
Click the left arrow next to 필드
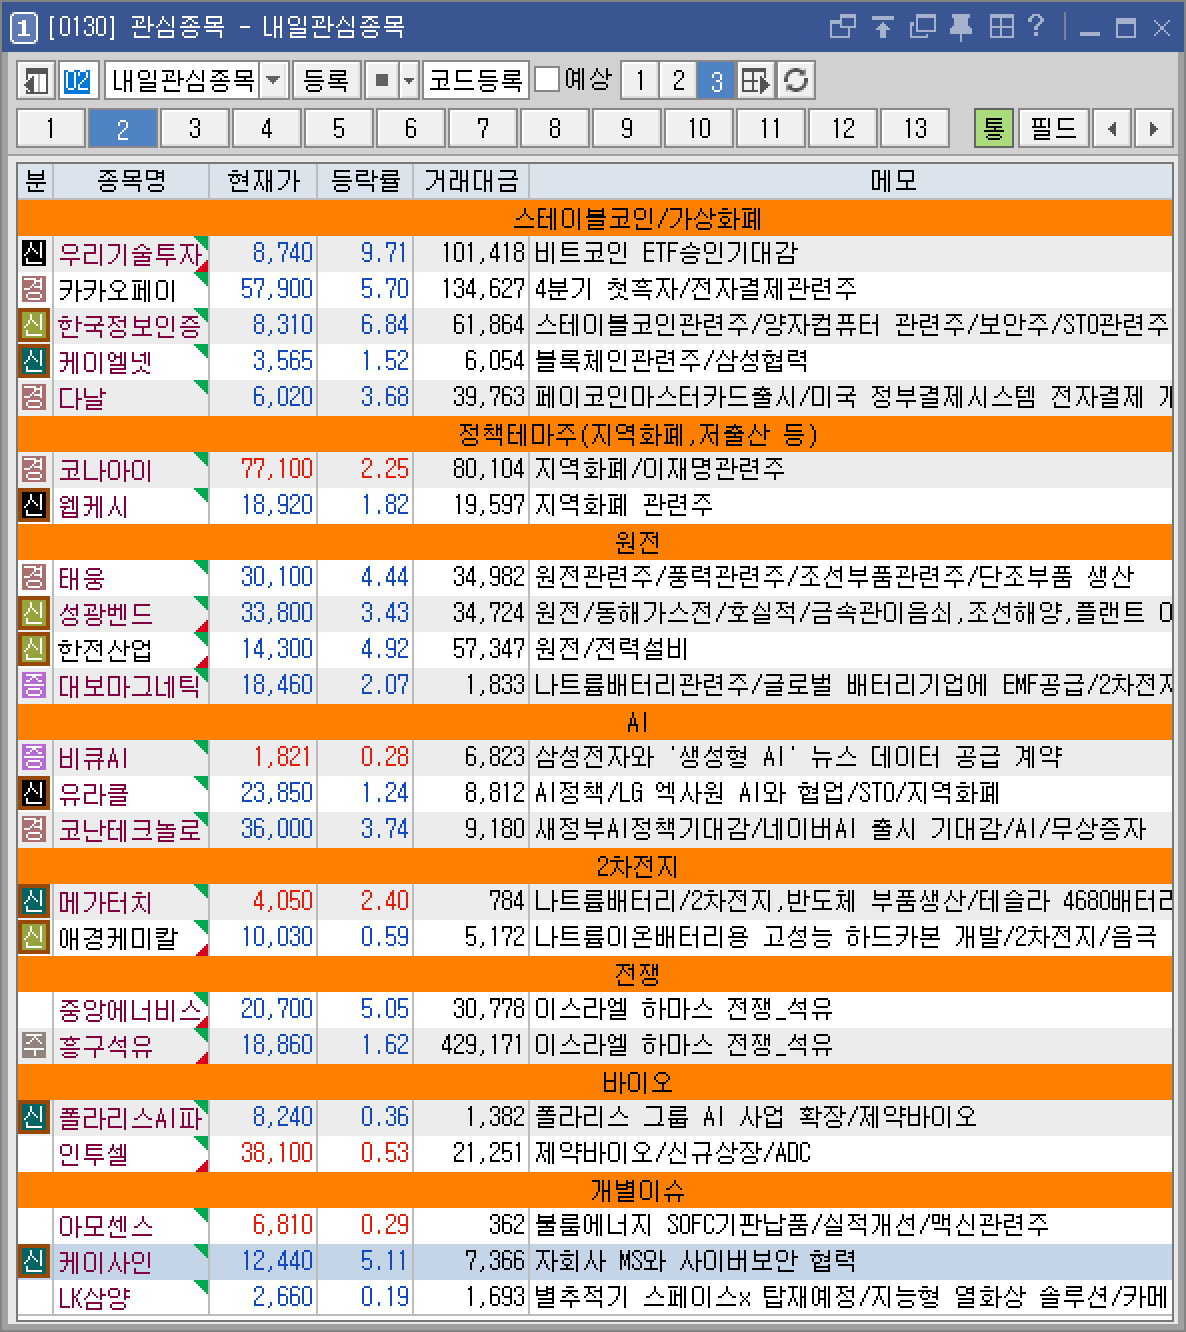pos(1113,128)
